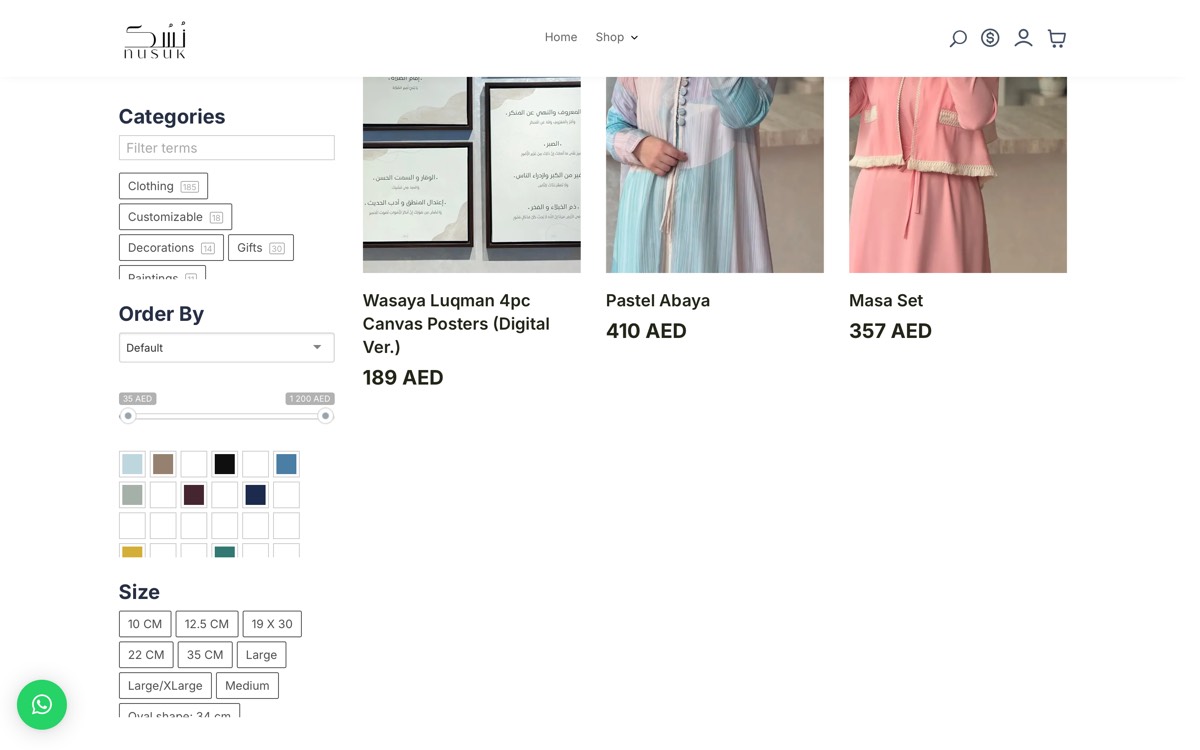Viewport: 1200px width, 750px height.
Task: Toggle the 10 CM size filter
Action: 145,624
